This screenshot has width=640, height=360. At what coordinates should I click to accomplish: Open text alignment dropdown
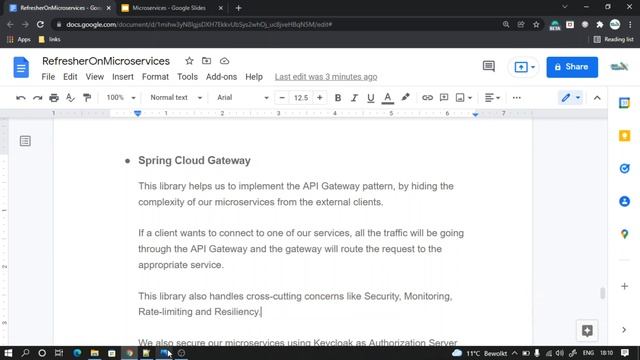492,98
